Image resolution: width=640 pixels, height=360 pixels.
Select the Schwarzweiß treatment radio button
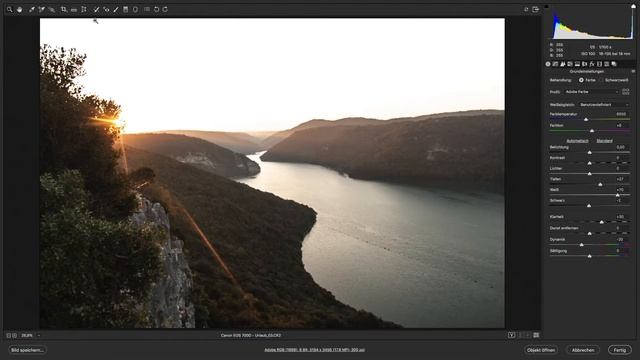[602, 80]
